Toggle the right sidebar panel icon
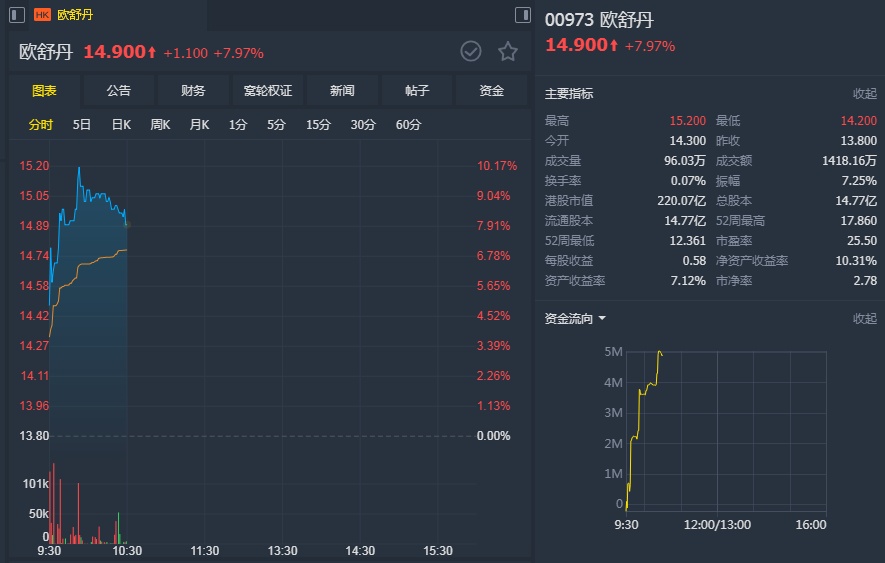The image size is (885, 563). pos(522,15)
